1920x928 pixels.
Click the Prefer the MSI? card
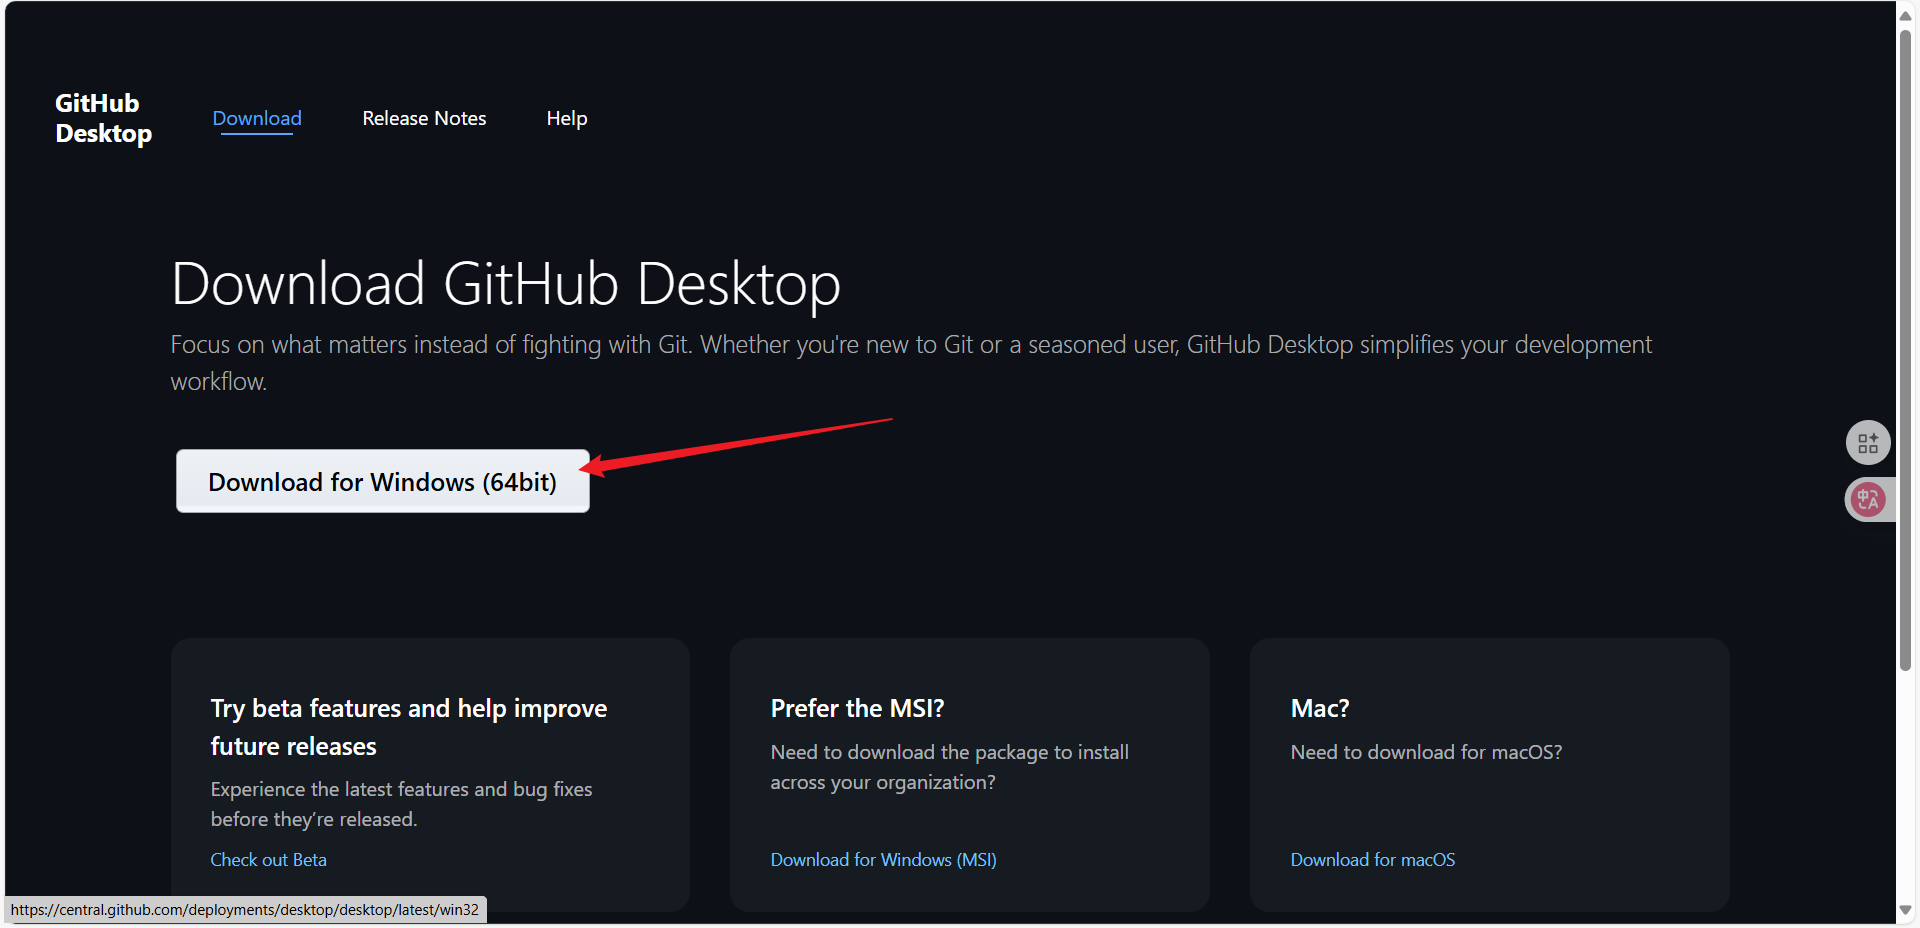(969, 775)
